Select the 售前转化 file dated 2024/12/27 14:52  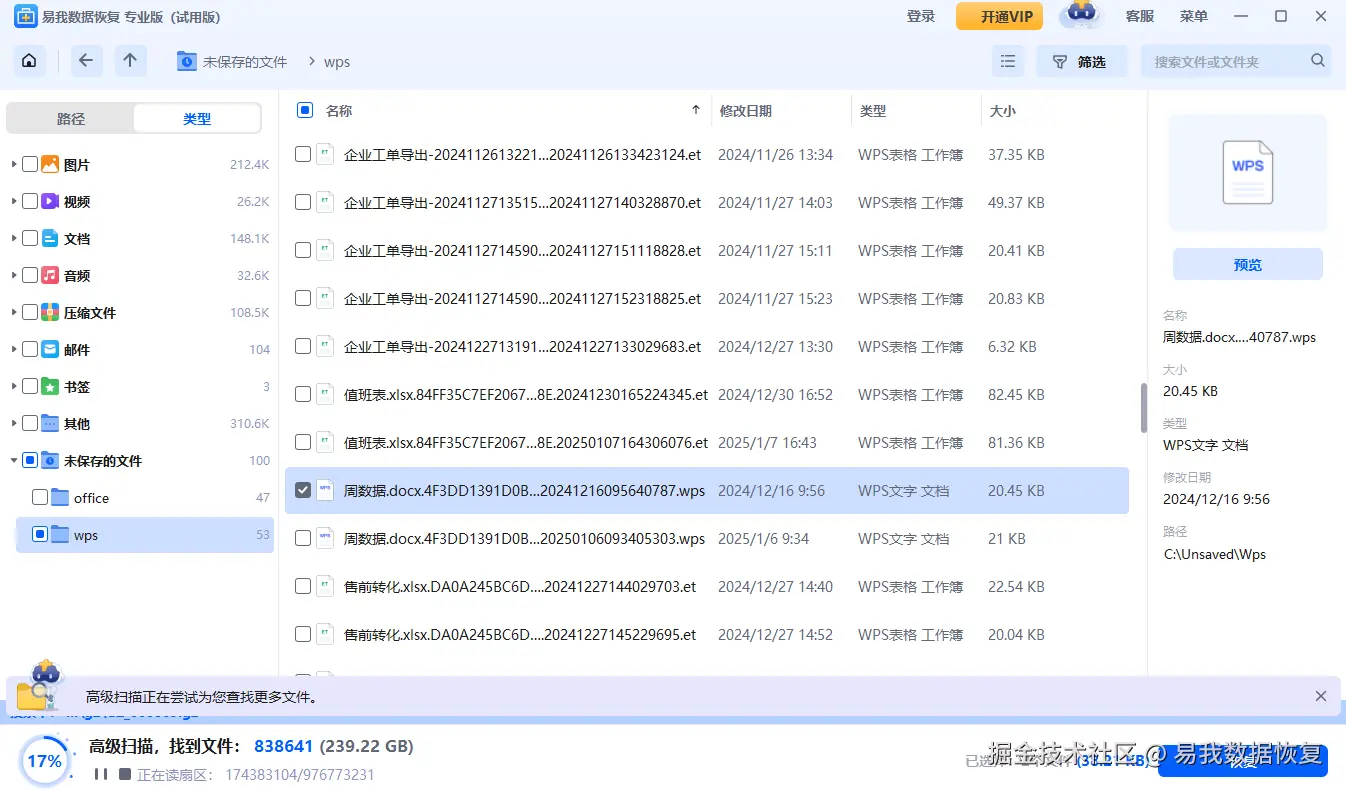303,634
